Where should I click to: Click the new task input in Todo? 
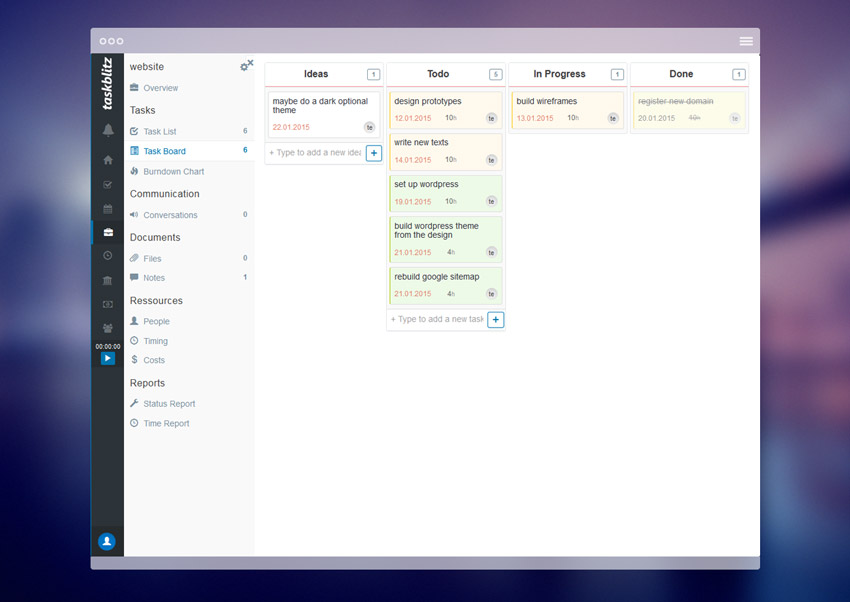pos(436,320)
